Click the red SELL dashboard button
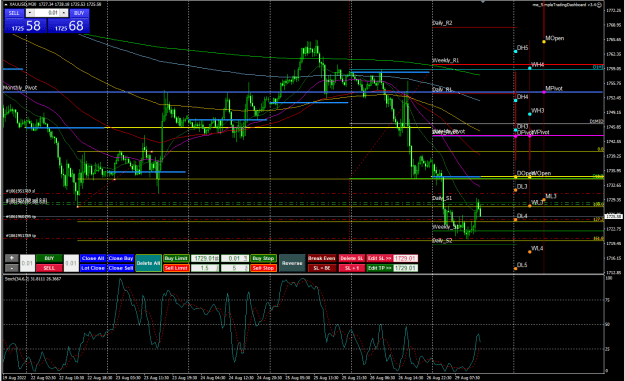The width and height of the screenshot is (625, 381). (x=49, y=268)
